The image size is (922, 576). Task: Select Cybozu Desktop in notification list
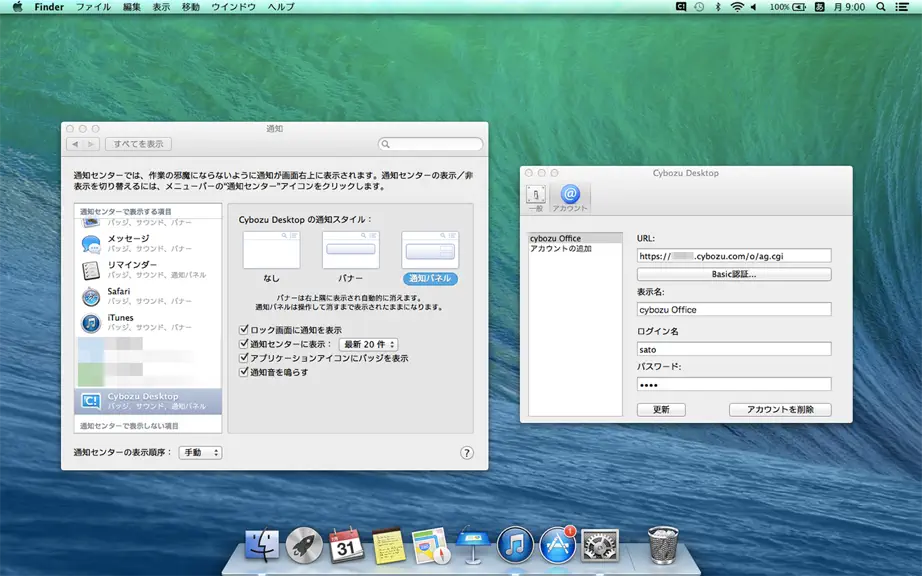148,401
